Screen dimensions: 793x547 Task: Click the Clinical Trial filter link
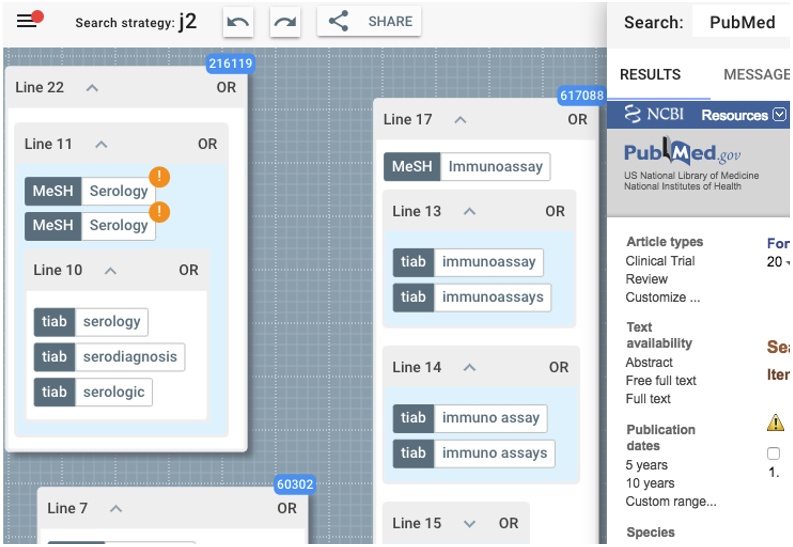(x=660, y=261)
